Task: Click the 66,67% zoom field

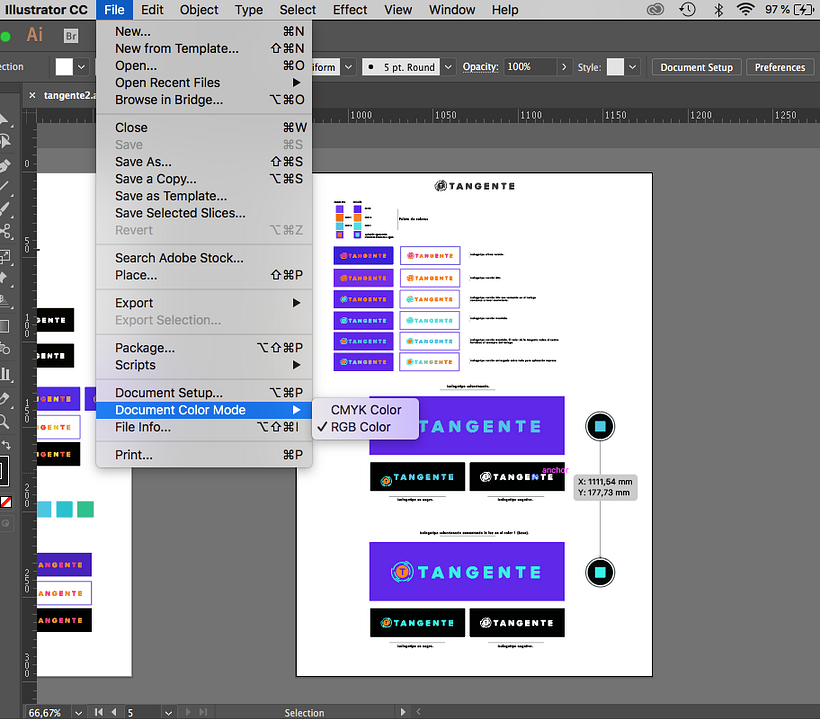Action: [x=48, y=712]
